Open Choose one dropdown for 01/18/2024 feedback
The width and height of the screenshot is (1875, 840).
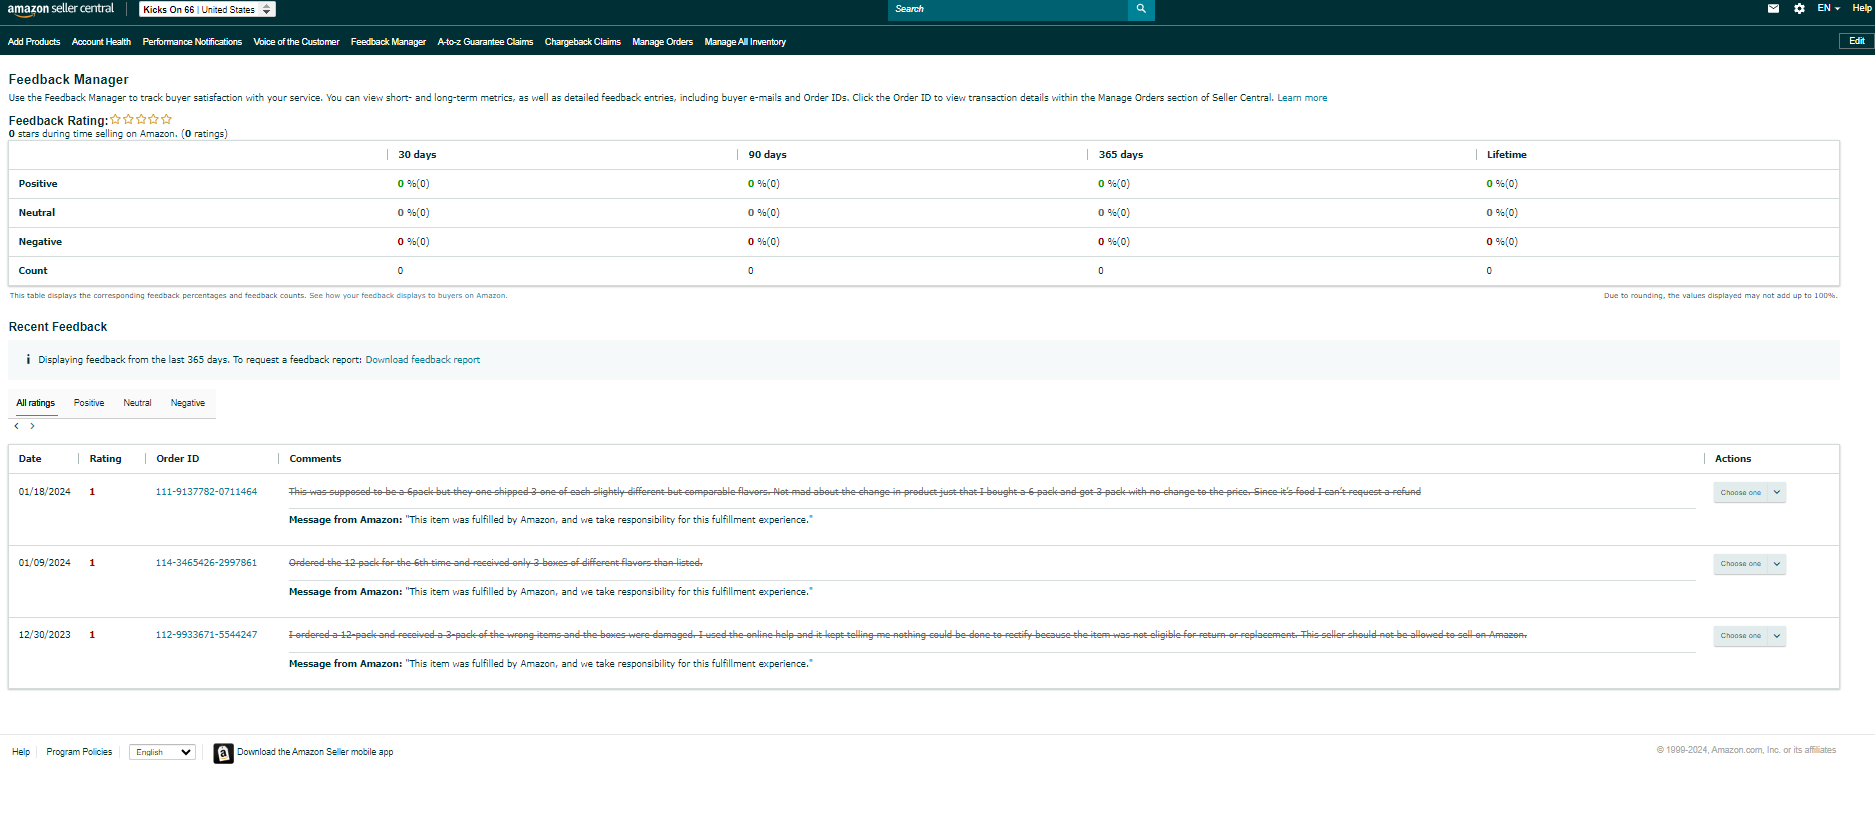click(x=1749, y=493)
